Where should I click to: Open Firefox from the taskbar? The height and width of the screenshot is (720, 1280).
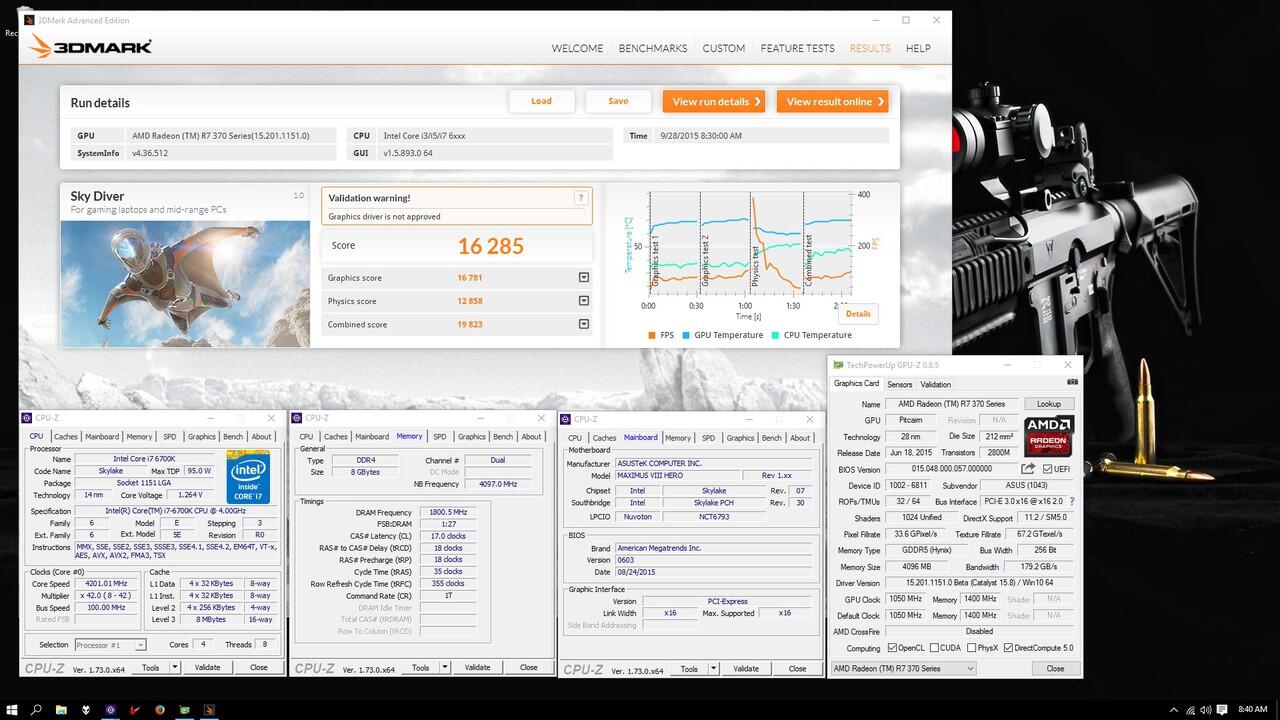click(159, 709)
